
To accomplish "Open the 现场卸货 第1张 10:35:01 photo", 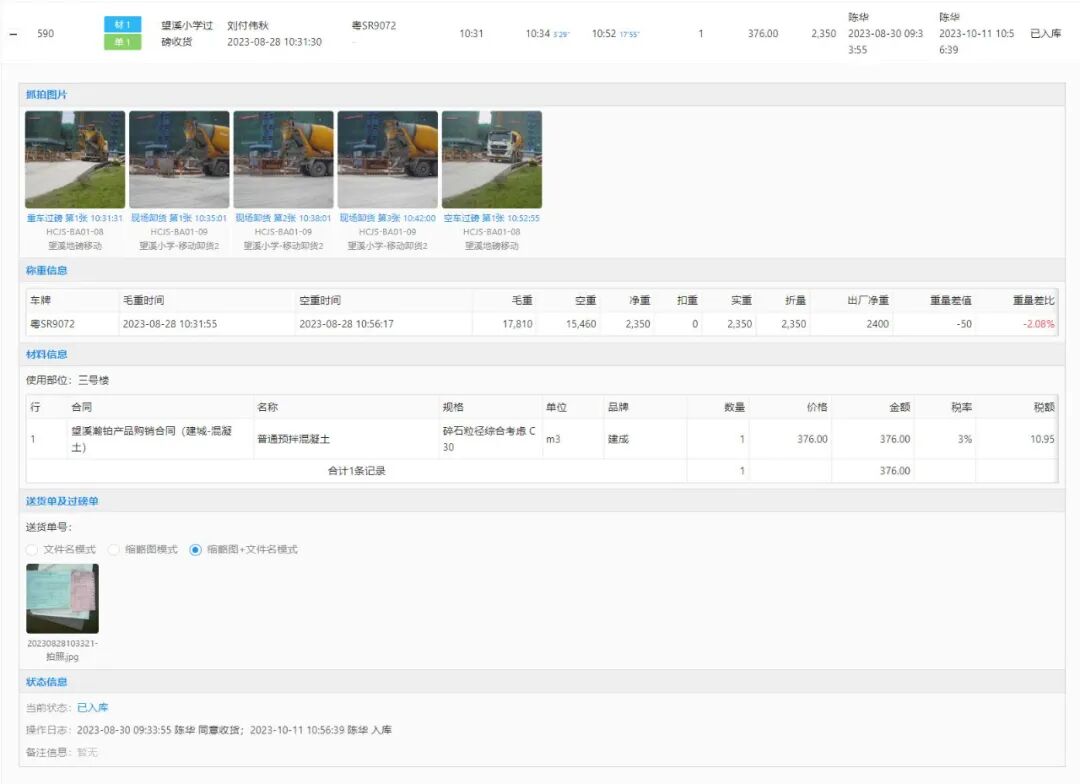I will [x=179, y=159].
